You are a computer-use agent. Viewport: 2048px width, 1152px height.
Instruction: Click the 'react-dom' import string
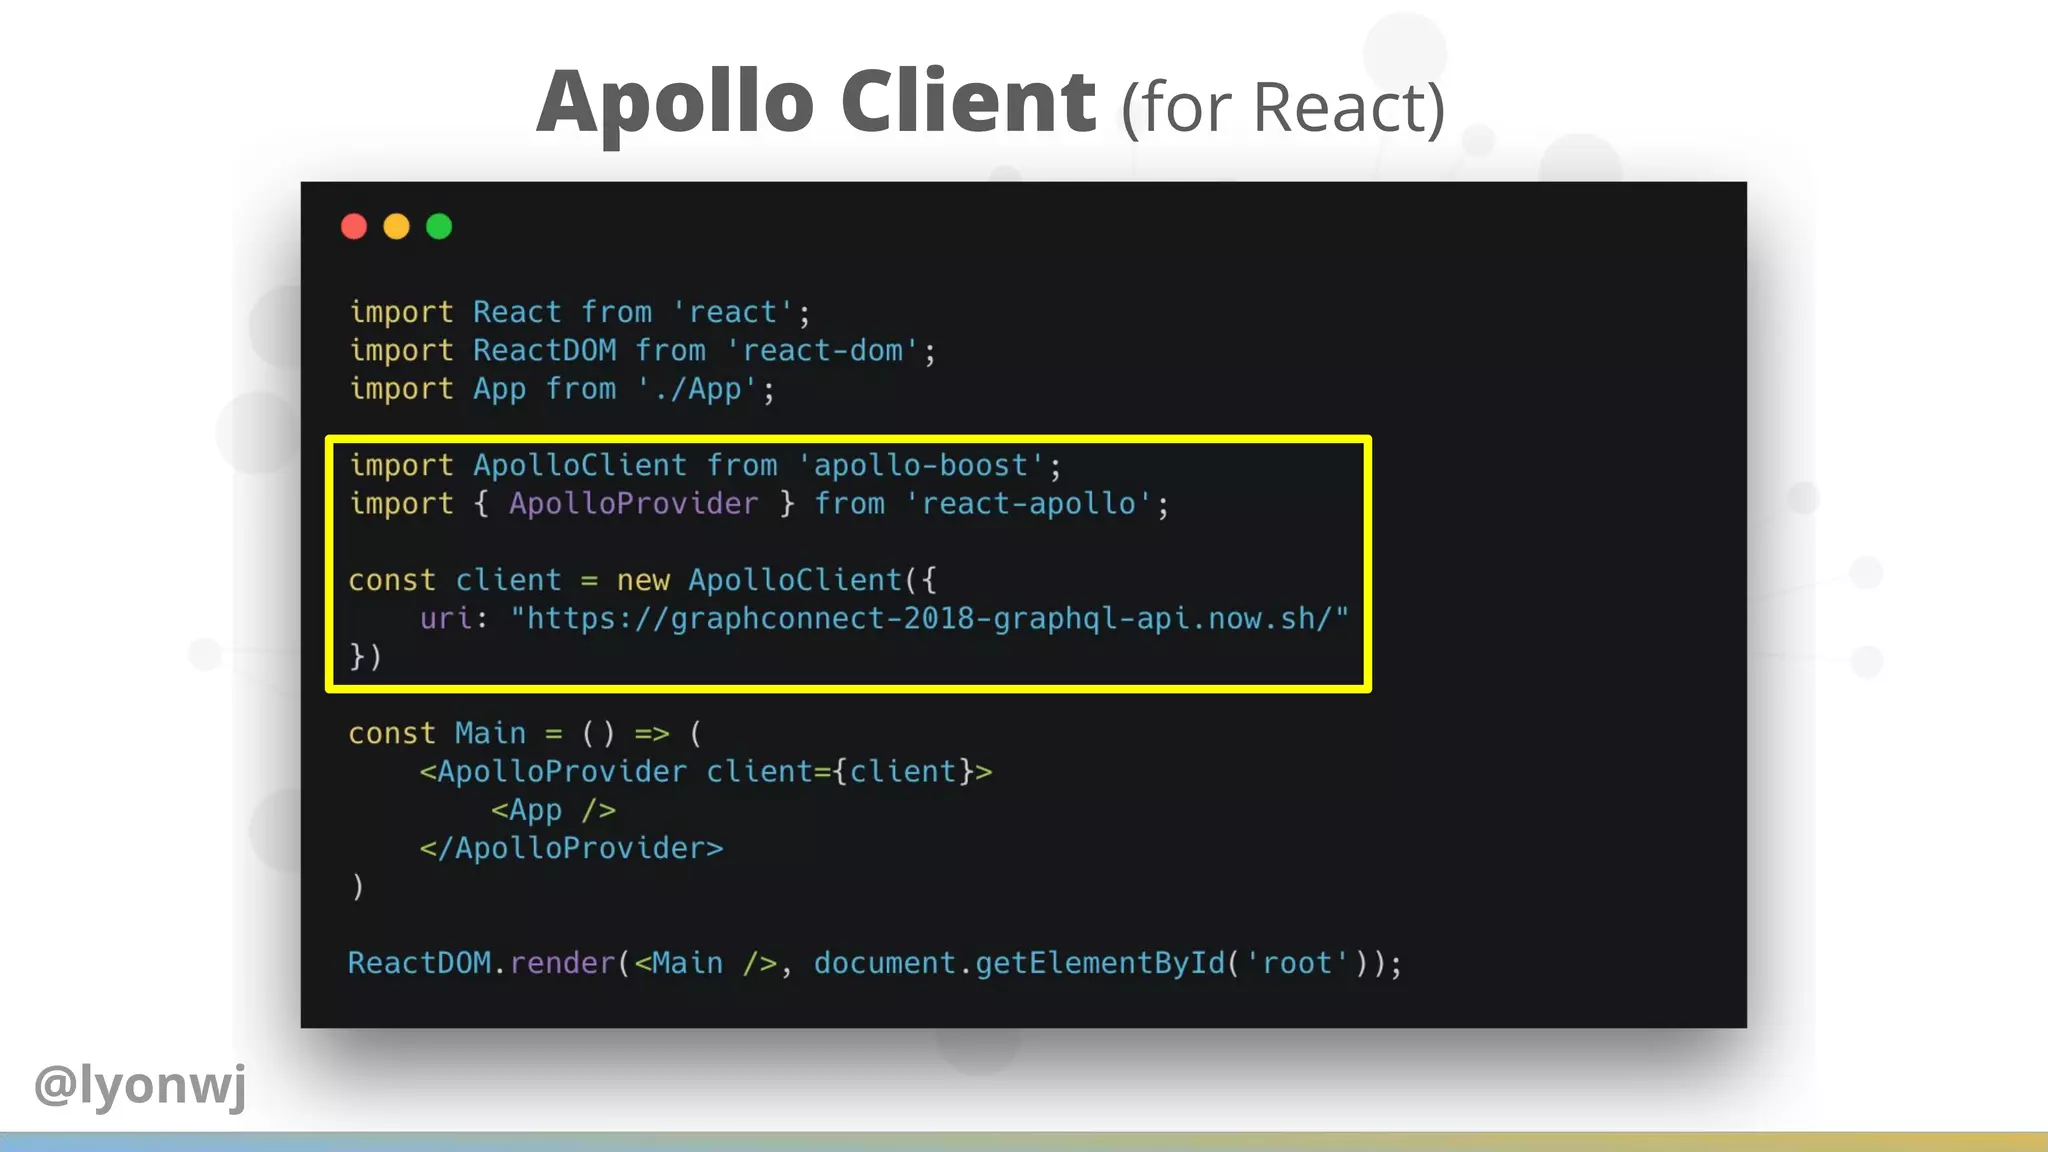[x=822, y=351]
